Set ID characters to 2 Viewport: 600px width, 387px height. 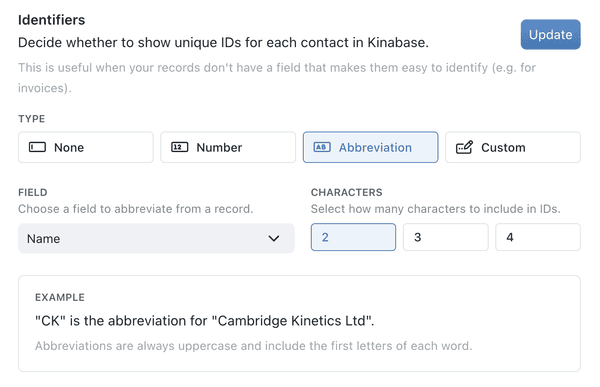point(353,237)
